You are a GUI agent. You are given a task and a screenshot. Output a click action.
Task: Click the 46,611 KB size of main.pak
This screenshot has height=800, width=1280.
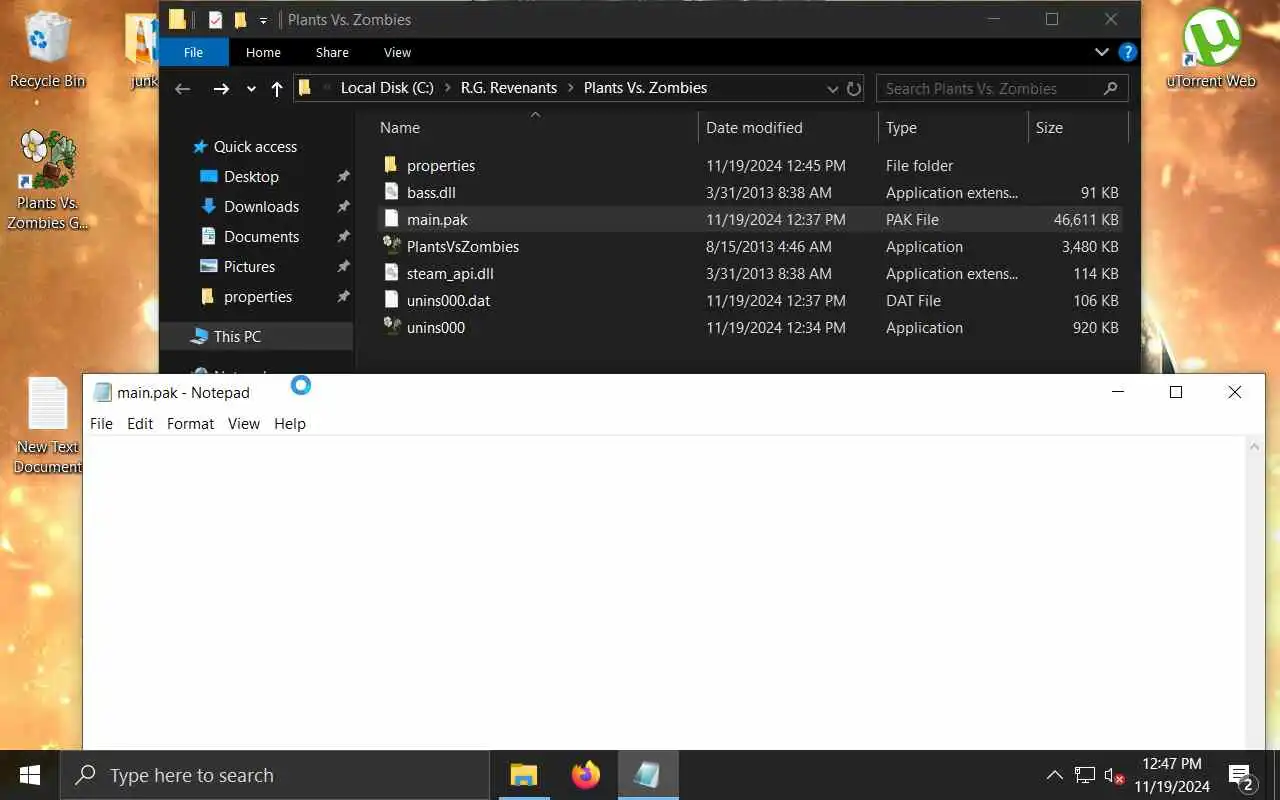(1086, 219)
